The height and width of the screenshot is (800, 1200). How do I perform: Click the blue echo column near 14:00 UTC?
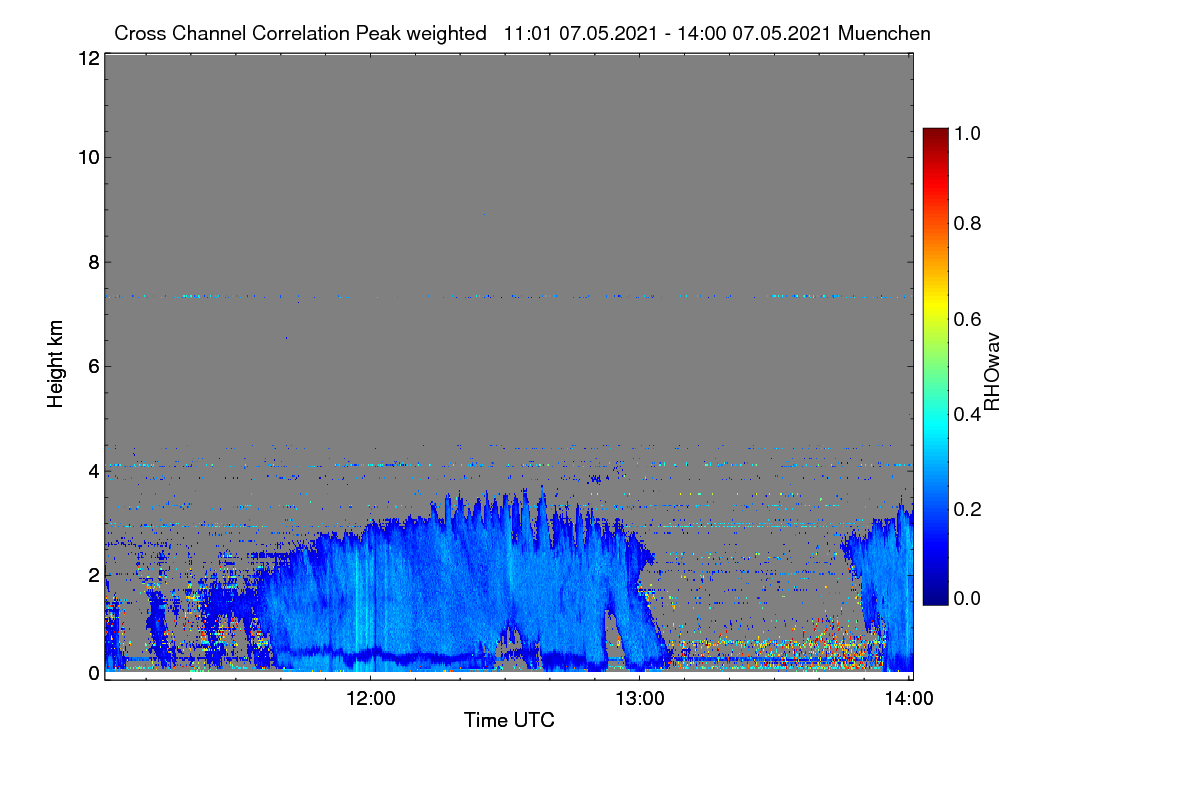tap(890, 590)
